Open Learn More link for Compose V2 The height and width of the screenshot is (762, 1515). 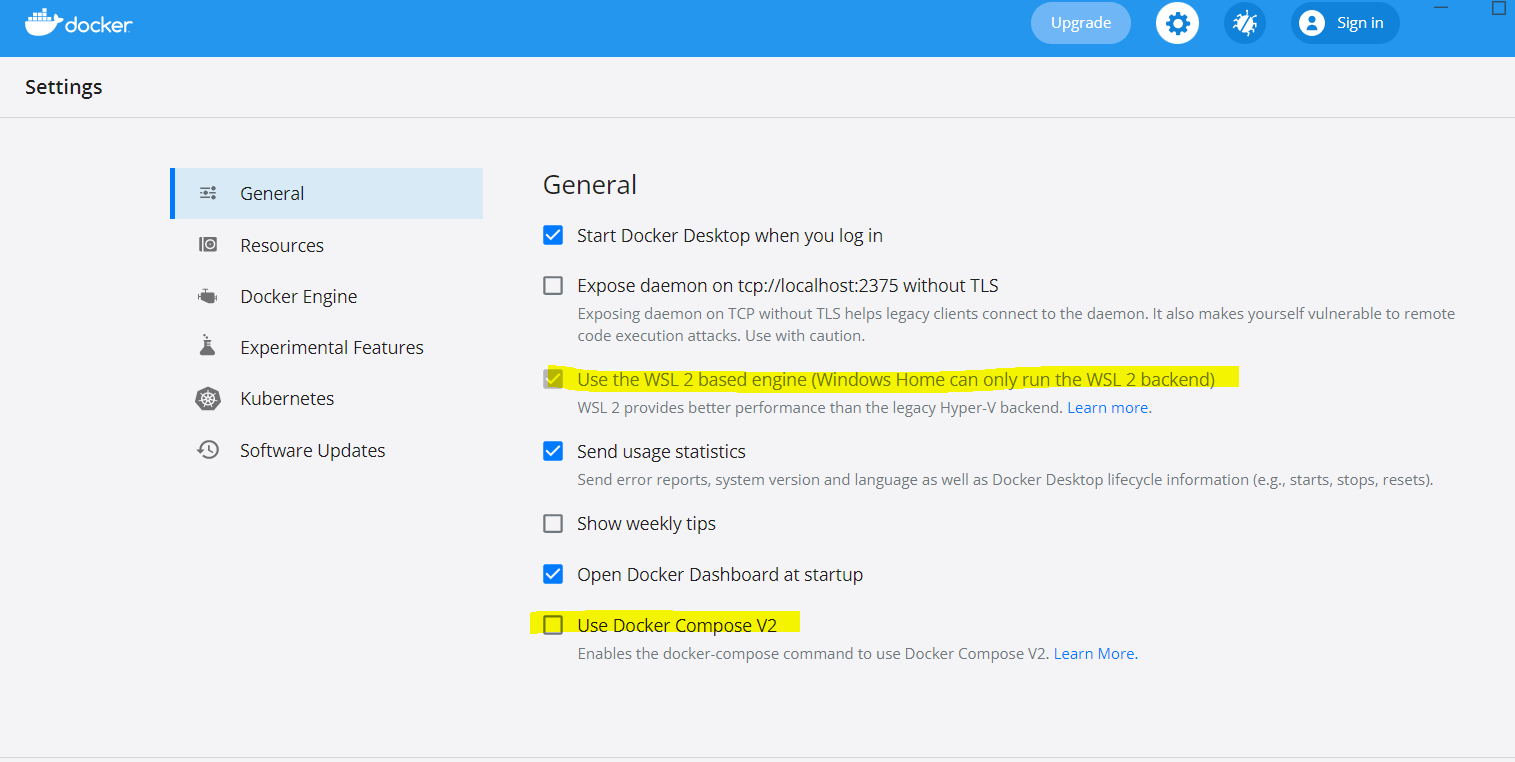pyautogui.click(x=1095, y=654)
